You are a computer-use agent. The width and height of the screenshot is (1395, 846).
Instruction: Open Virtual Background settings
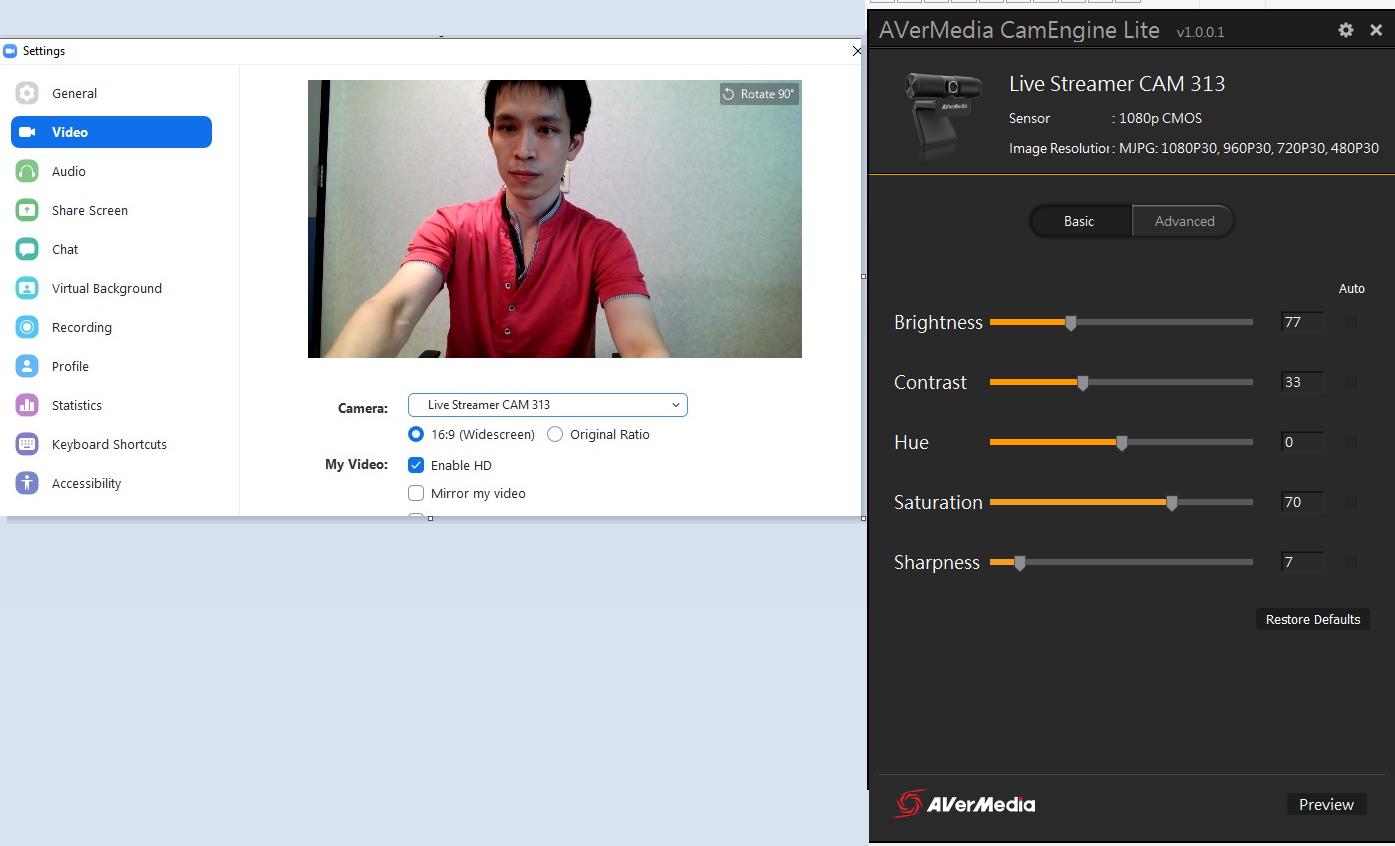111,288
